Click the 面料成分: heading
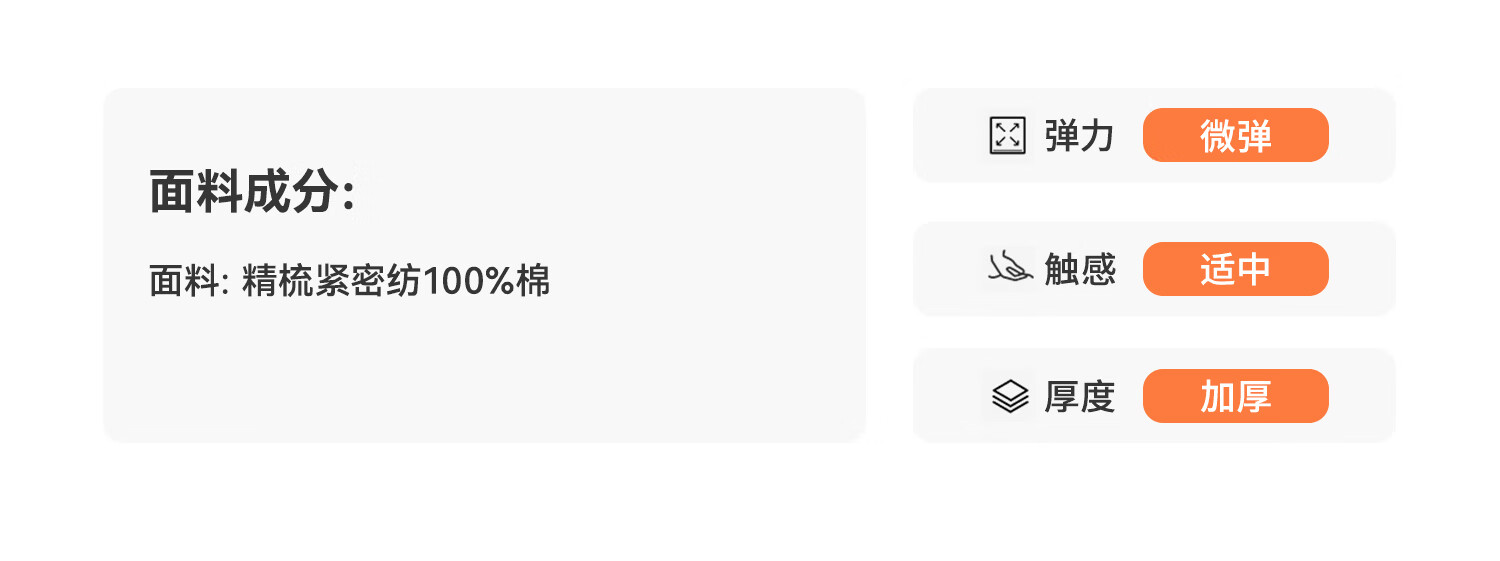The width and height of the screenshot is (1500, 561). 252,192
